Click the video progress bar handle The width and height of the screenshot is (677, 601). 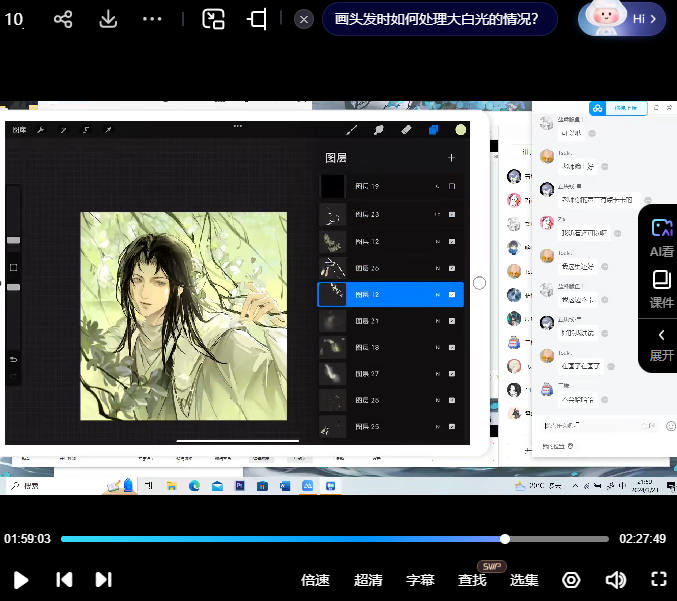[505, 539]
